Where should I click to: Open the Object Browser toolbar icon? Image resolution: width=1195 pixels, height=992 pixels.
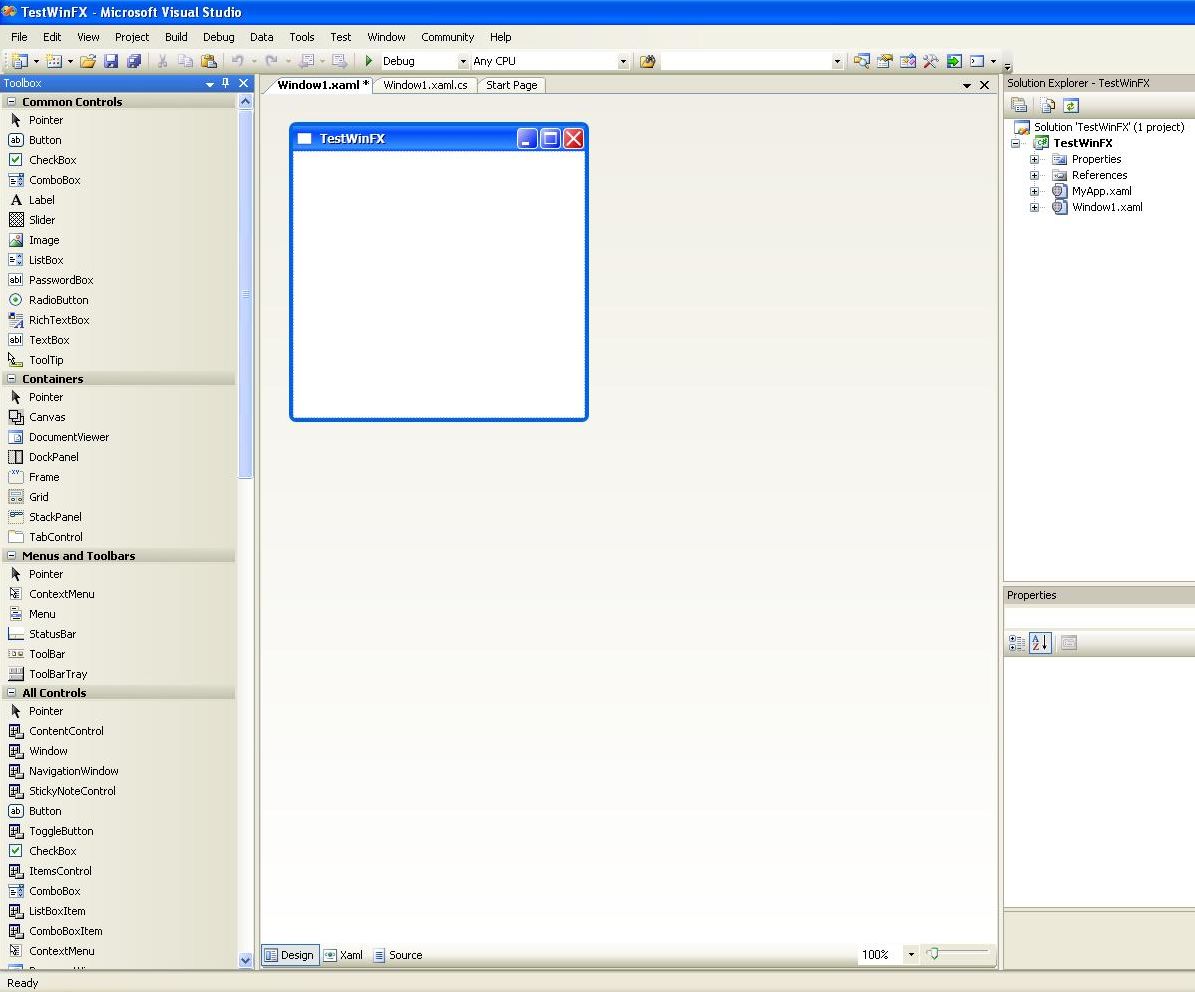coord(908,61)
